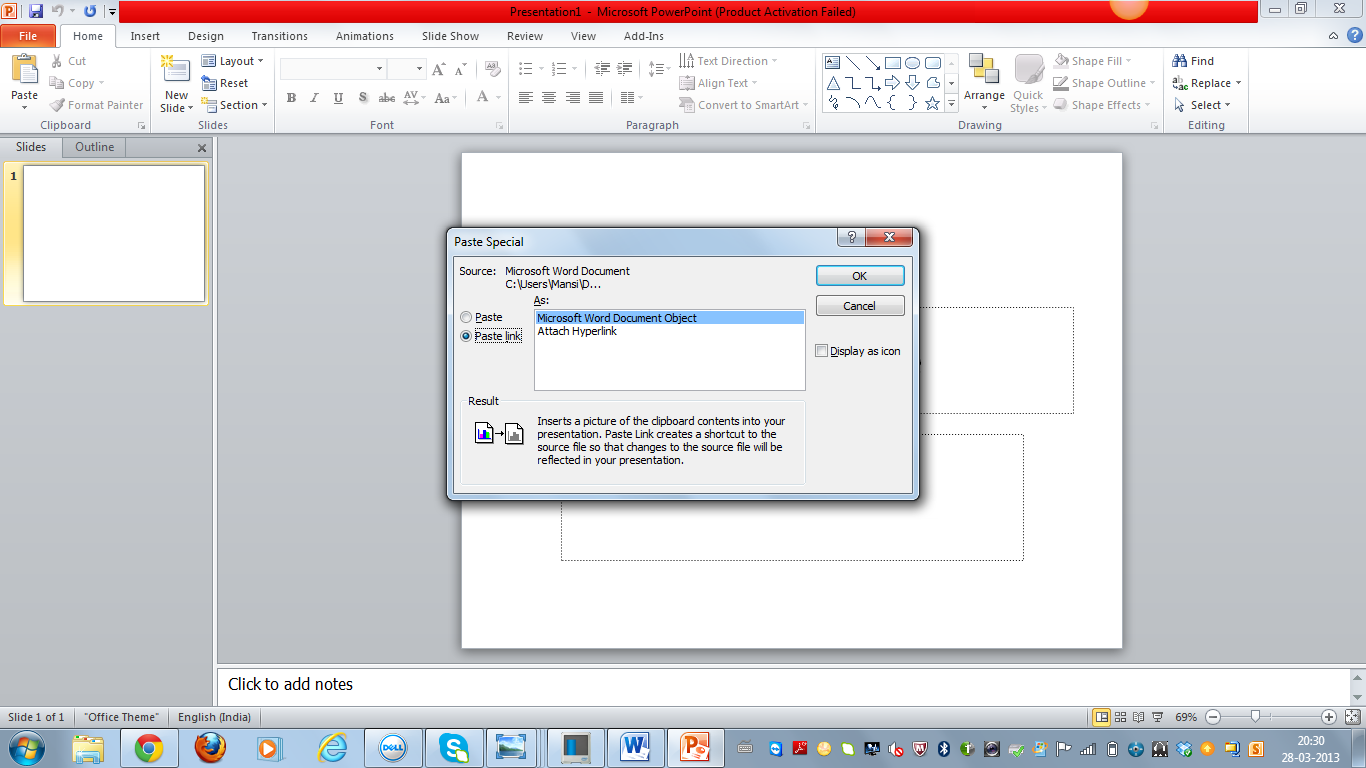Viewport: 1366px width, 768px height.
Task: Apply Strikethrough formatting
Action: click(x=387, y=98)
